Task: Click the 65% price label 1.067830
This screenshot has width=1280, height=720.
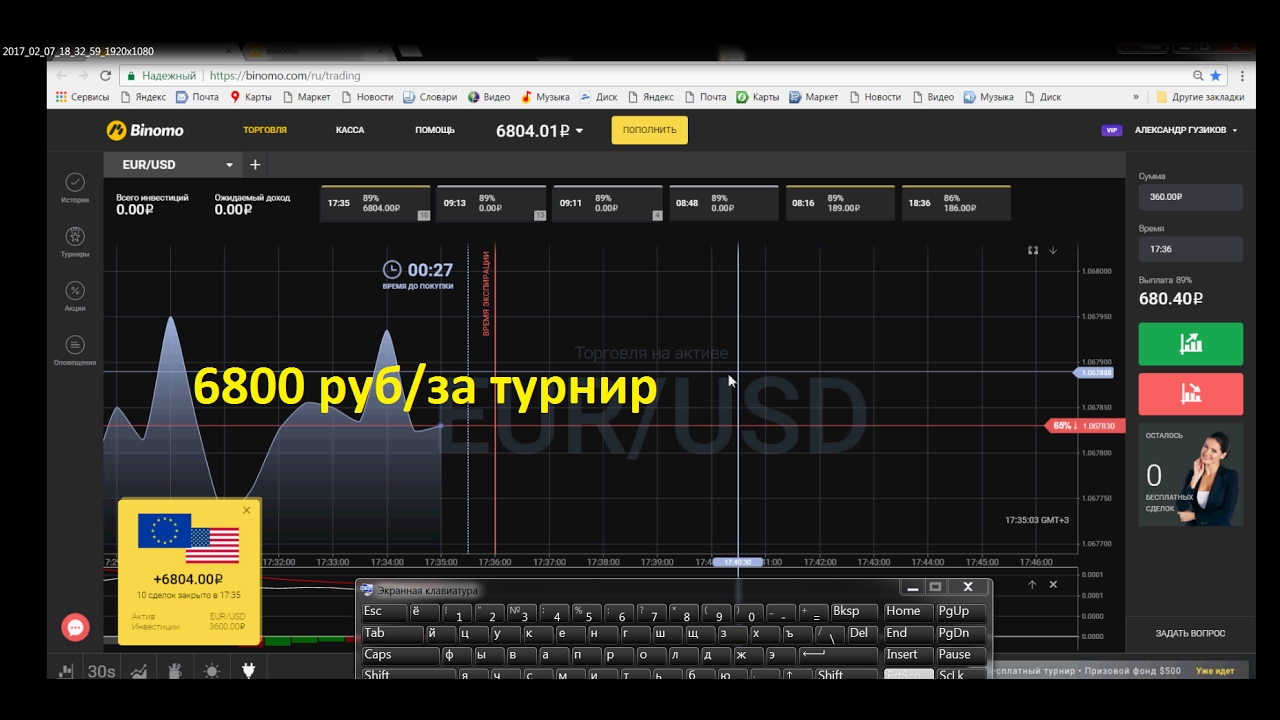Action: pyautogui.click(x=1084, y=426)
